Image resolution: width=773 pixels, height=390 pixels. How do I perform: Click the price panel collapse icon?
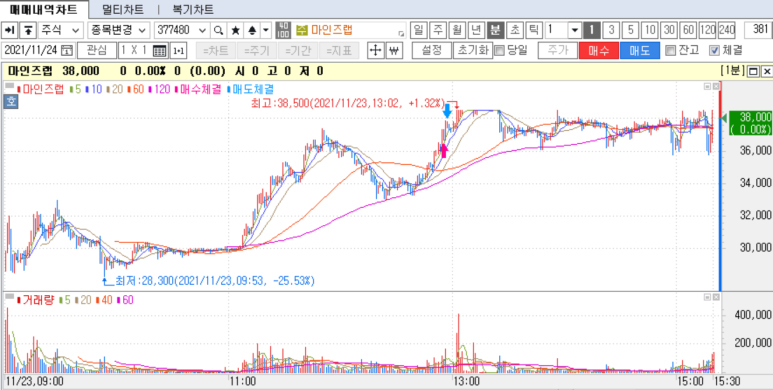pos(707,86)
